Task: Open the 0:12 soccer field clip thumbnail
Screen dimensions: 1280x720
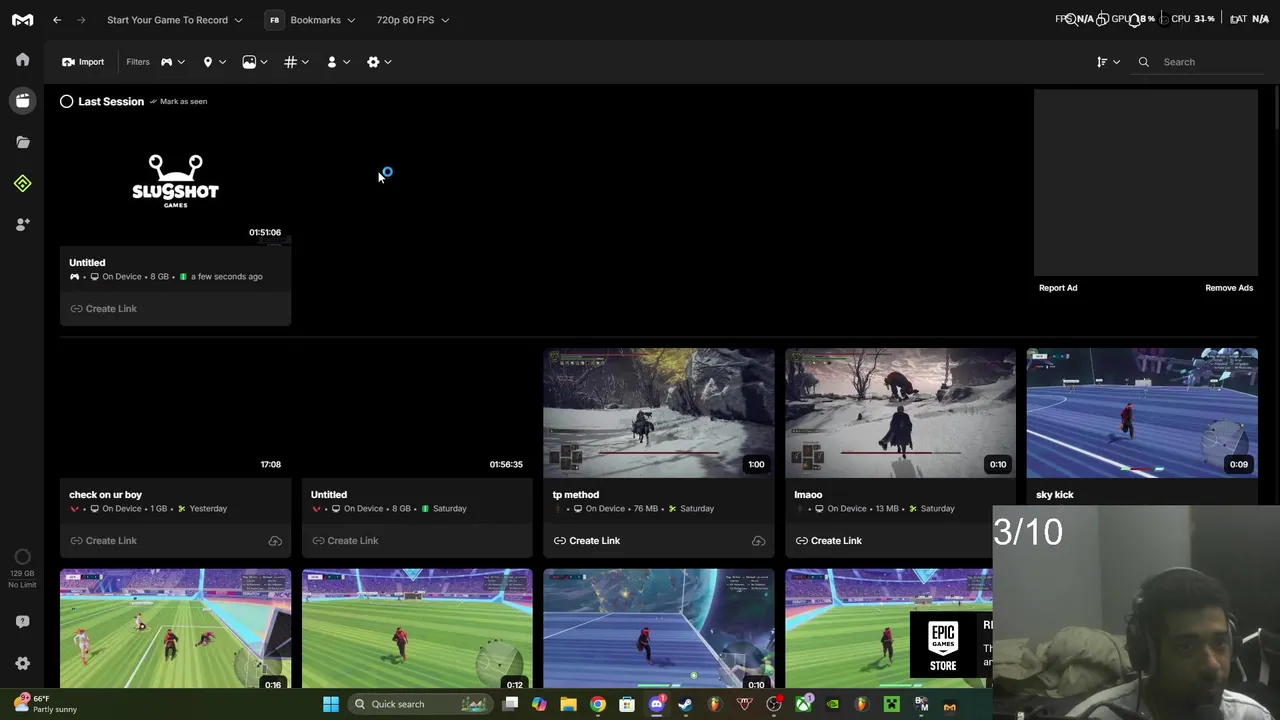Action: [x=417, y=630]
